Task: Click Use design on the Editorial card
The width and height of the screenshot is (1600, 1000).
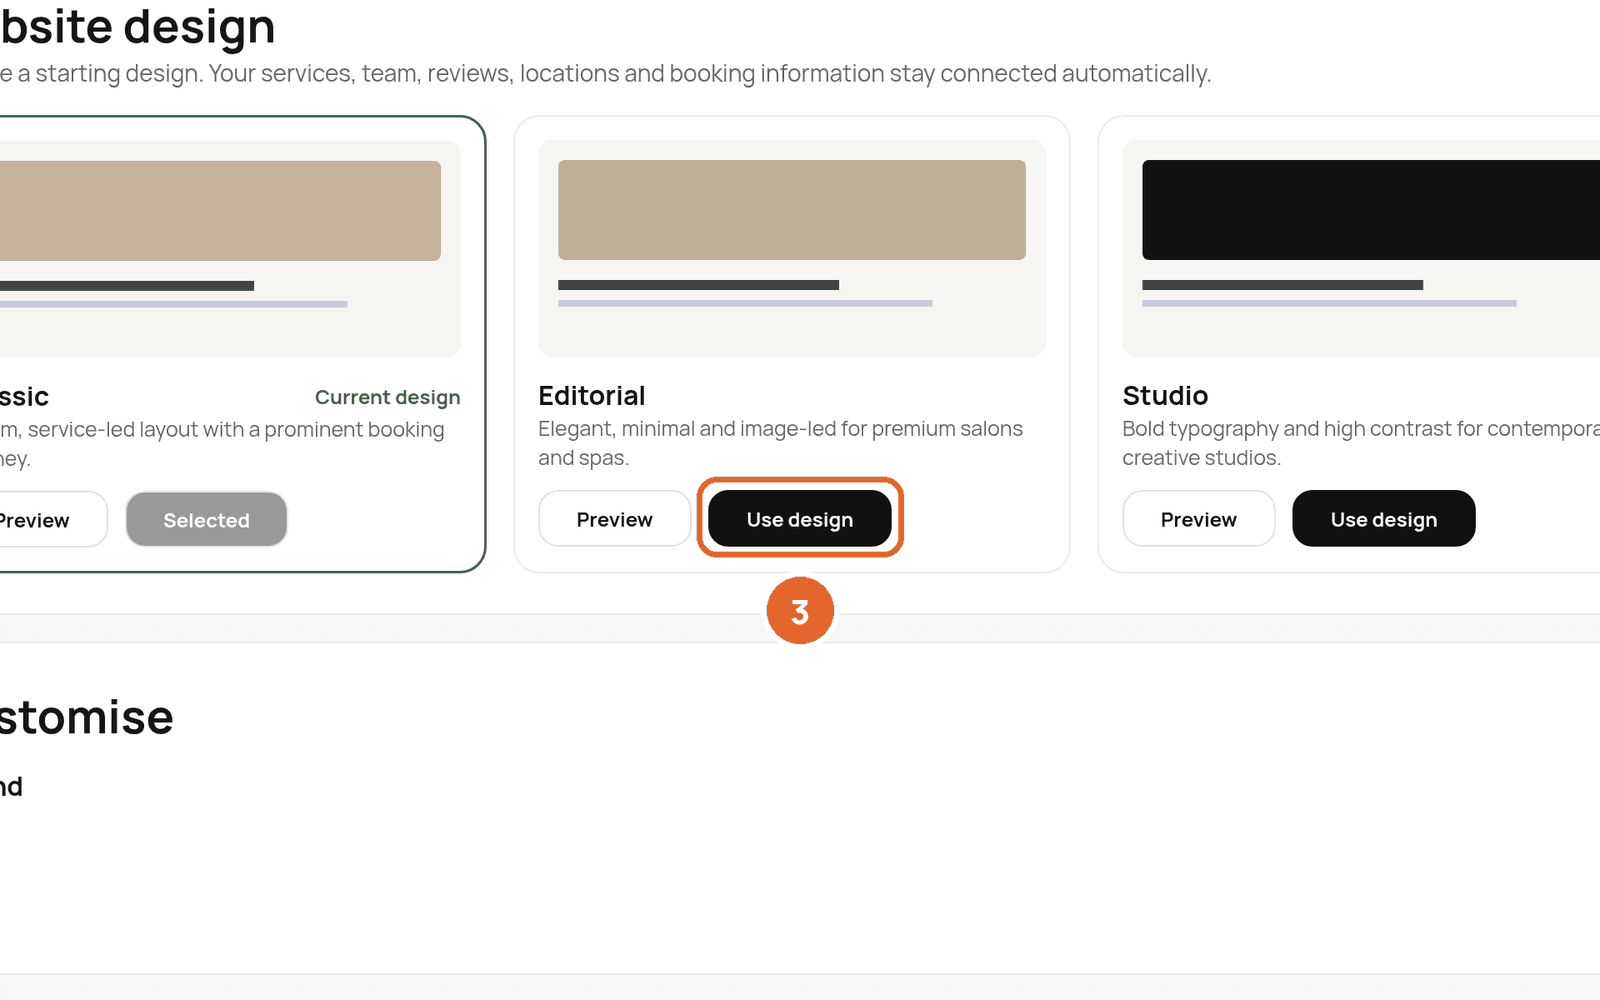Action: click(799, 519)
